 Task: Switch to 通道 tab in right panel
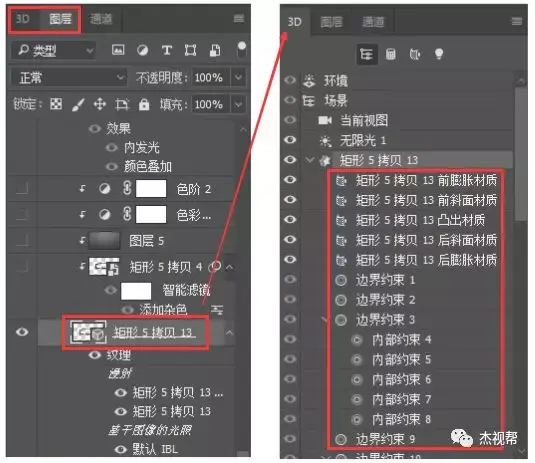(x=373, y=22)
